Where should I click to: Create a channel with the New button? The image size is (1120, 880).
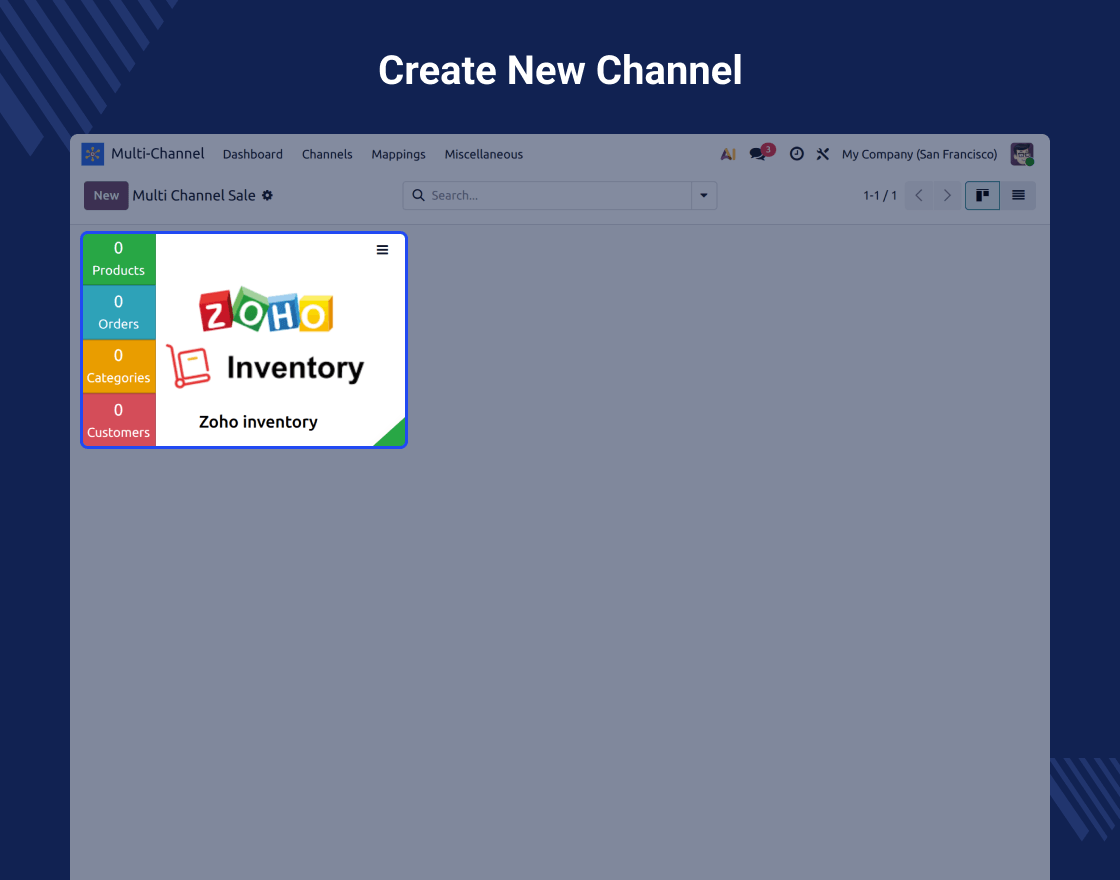pos(106,196)
